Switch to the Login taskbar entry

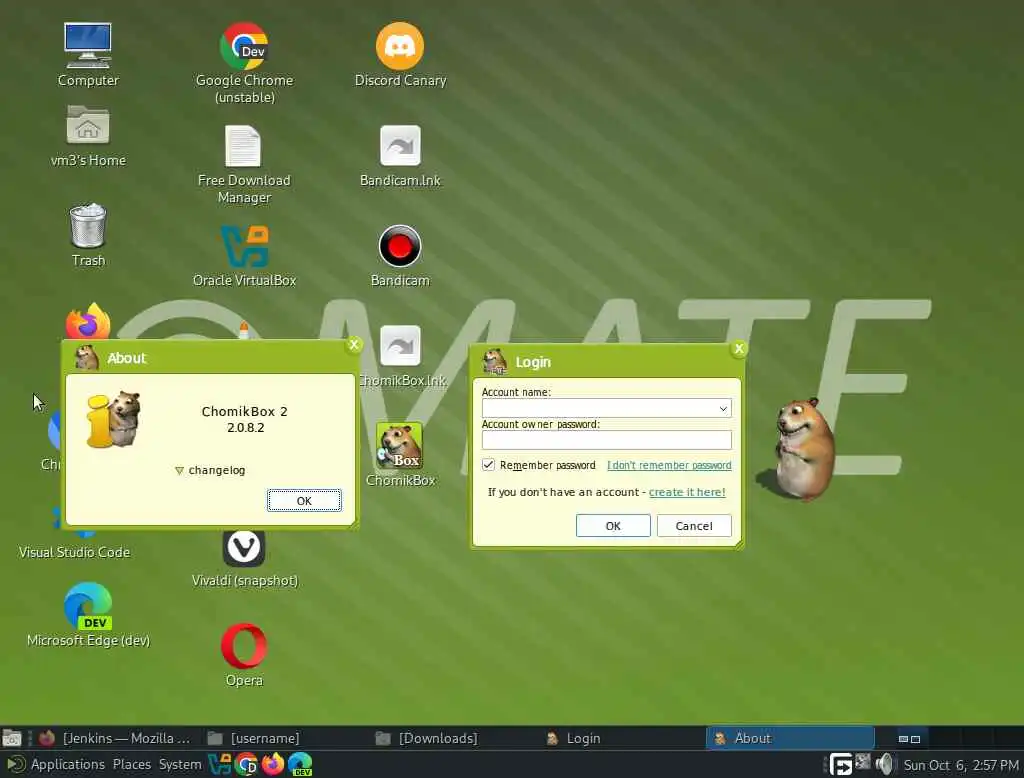click(622, 738)
